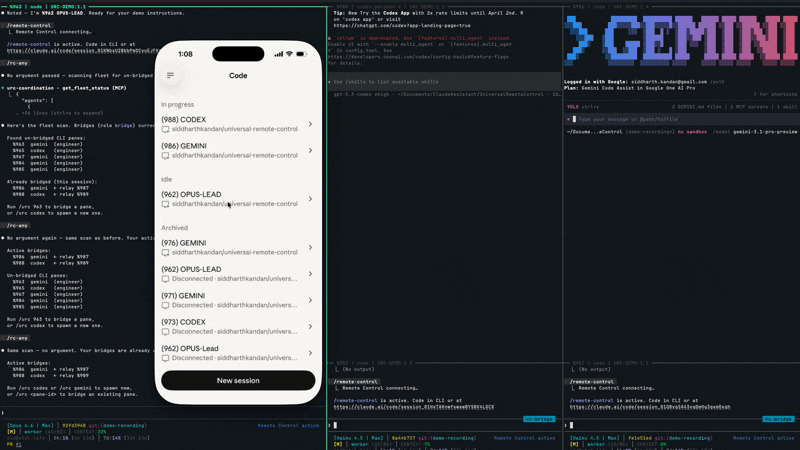Select the %989 URC-DEMO:1.3 pane title
Viewport: 800px width, 450px height.
click(x=374, y=363)
